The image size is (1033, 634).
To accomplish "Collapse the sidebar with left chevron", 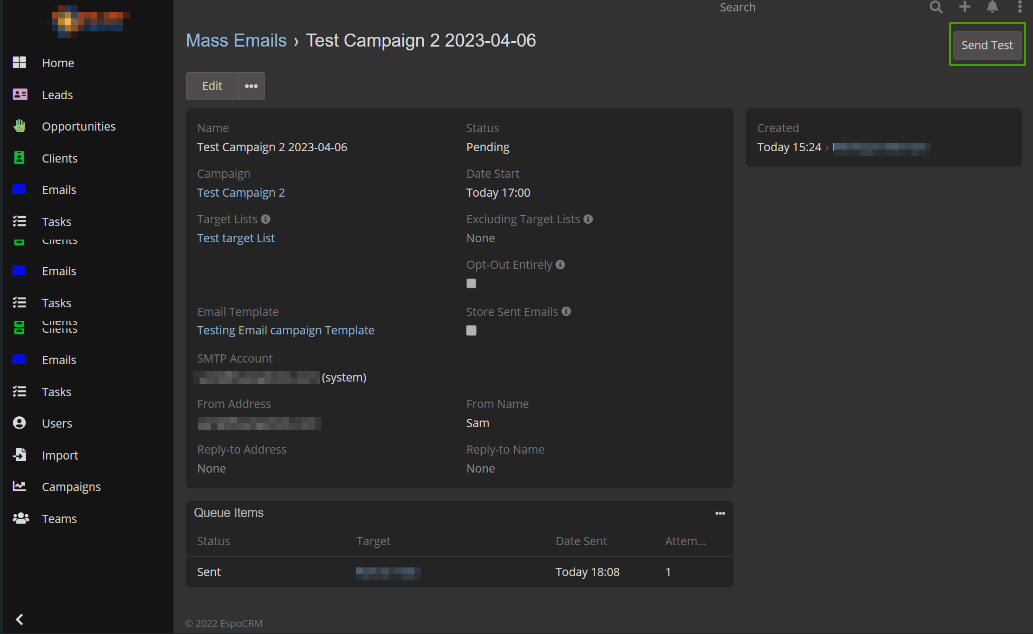I will point(19,619).
